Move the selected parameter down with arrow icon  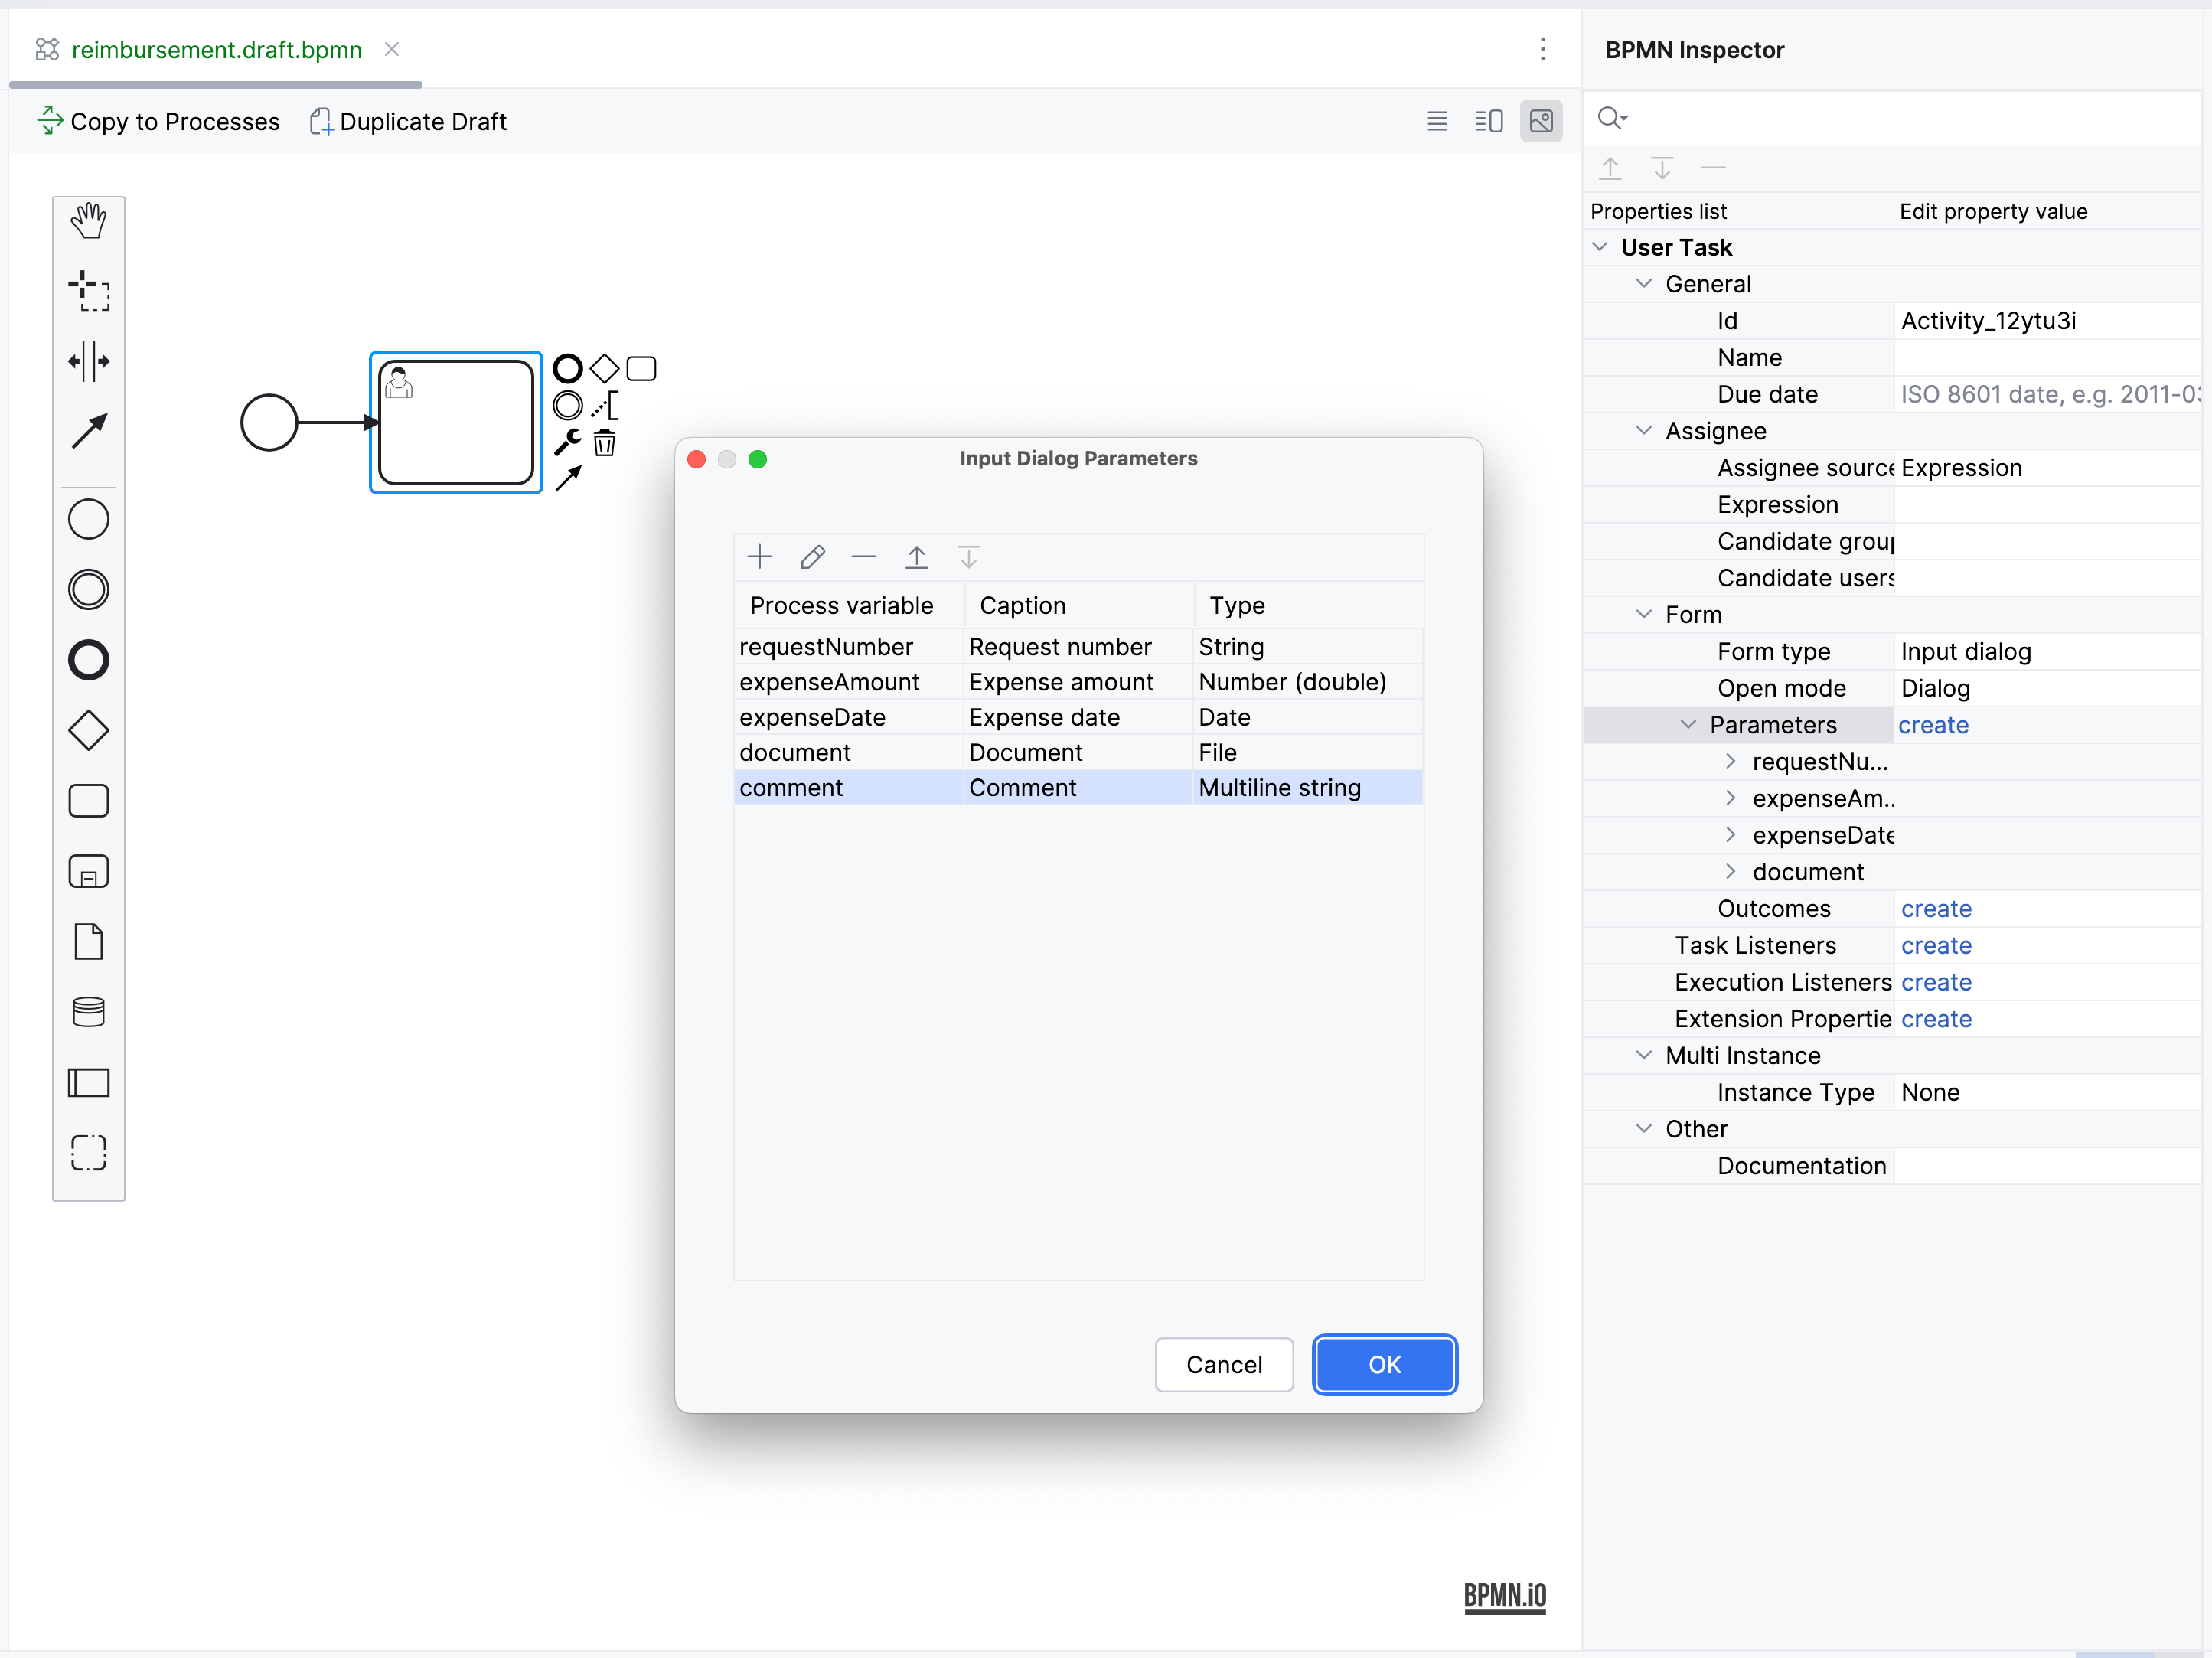(967, 557)
